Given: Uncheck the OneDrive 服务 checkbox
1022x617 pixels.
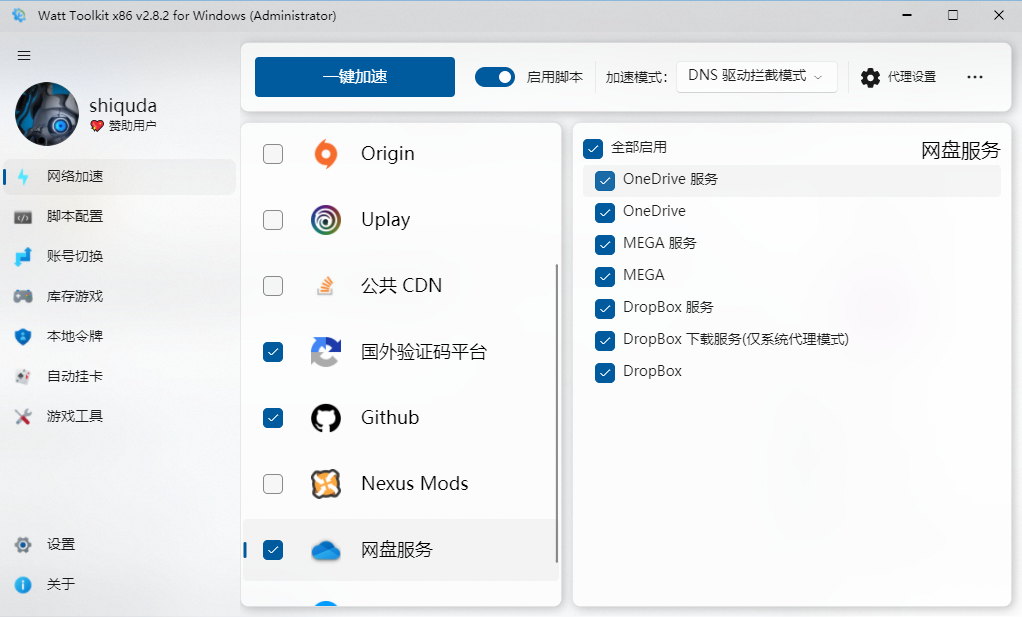Looking at the screenshot, I should 605,181.
